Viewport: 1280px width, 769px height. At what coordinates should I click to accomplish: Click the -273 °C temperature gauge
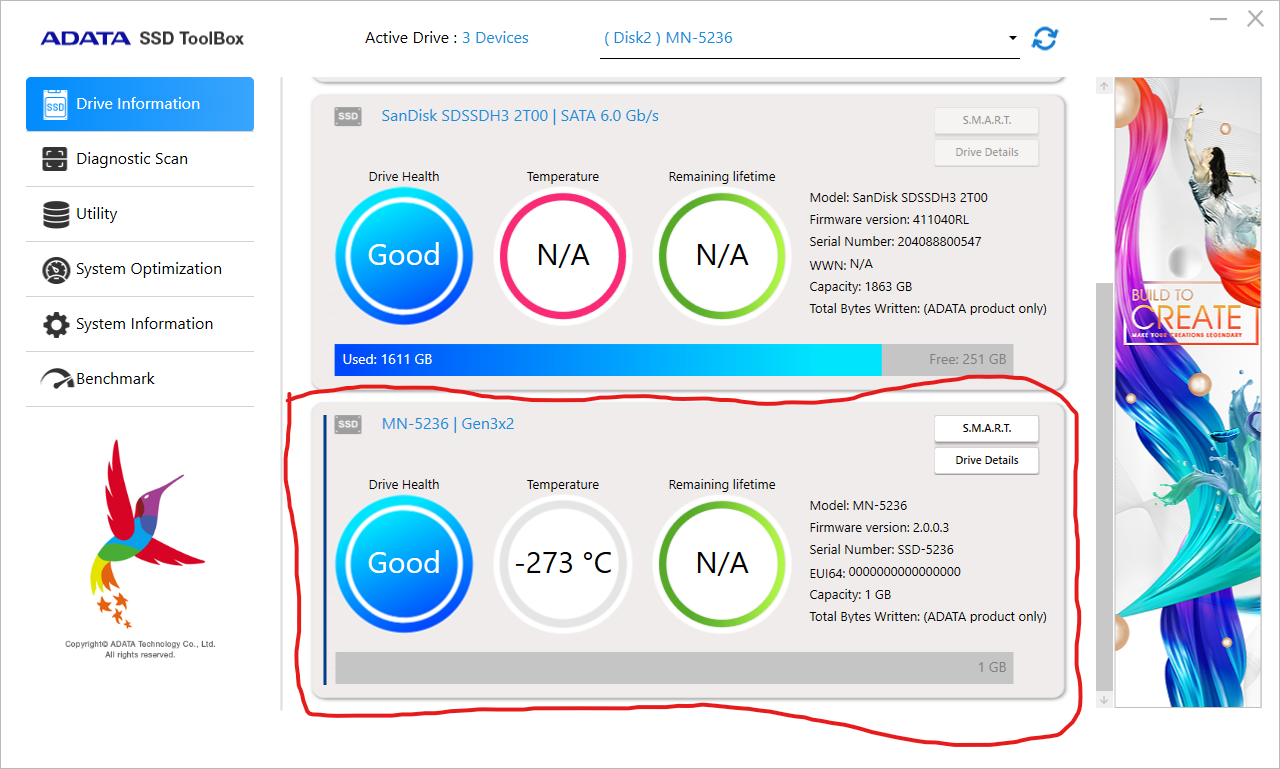coord(563,563)
